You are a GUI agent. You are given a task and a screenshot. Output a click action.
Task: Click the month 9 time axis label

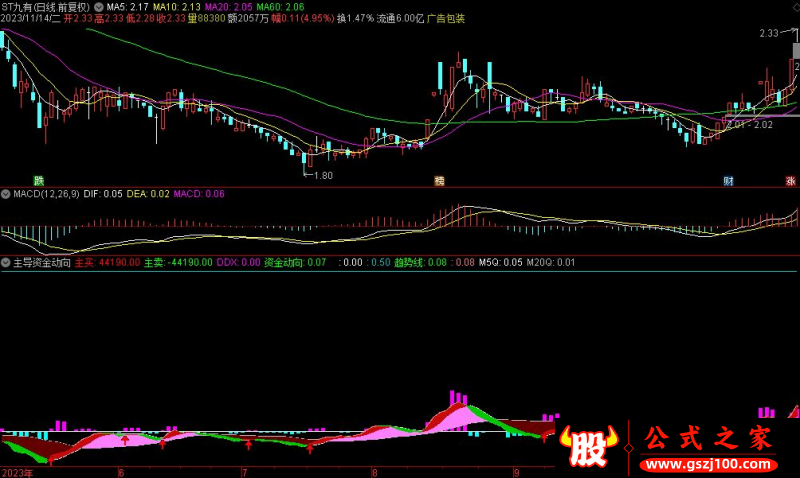pyautogui.click(x=517, y=473)
